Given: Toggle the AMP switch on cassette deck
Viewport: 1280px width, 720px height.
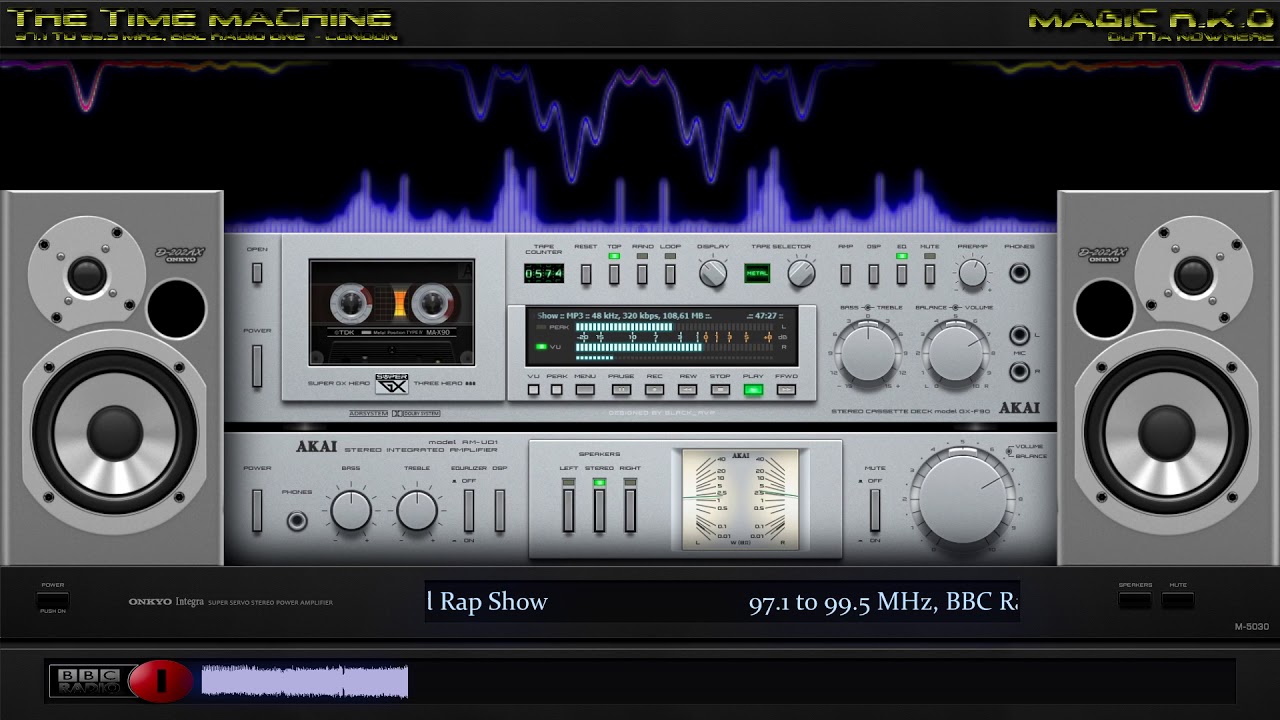Looking at the screenshot, I should (846, 274).
